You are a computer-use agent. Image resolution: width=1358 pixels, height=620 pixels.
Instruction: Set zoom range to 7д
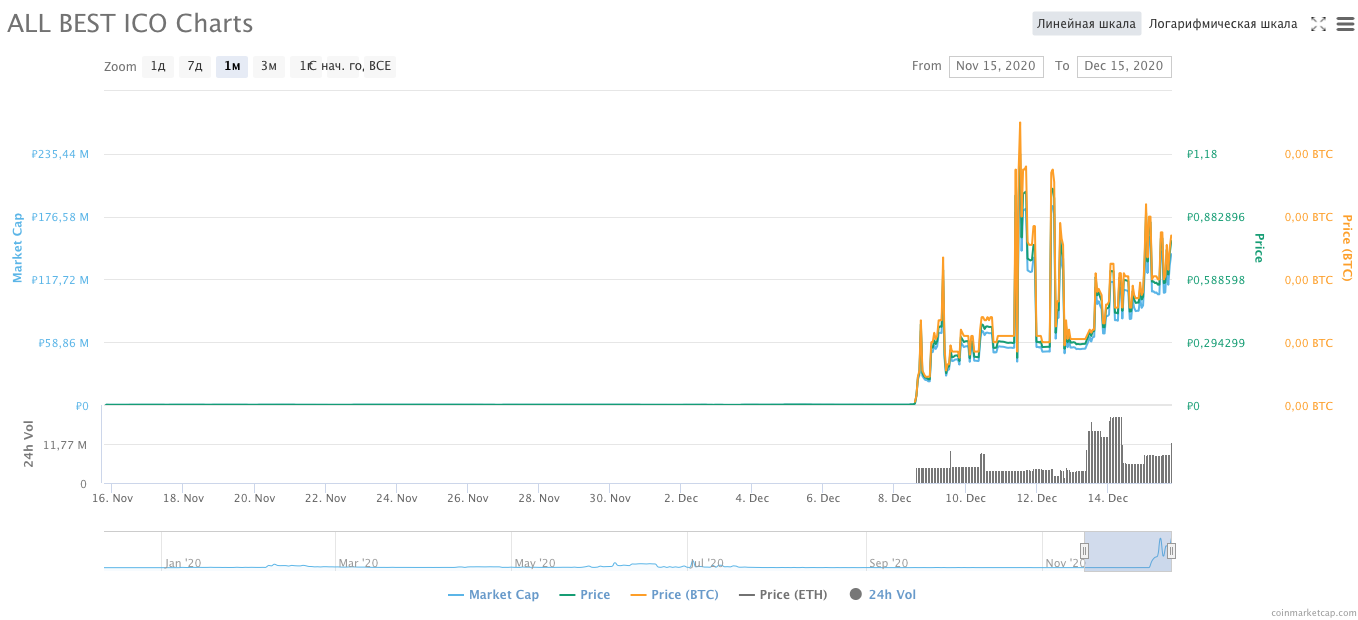pyautogui.click(x=195, y=67)
